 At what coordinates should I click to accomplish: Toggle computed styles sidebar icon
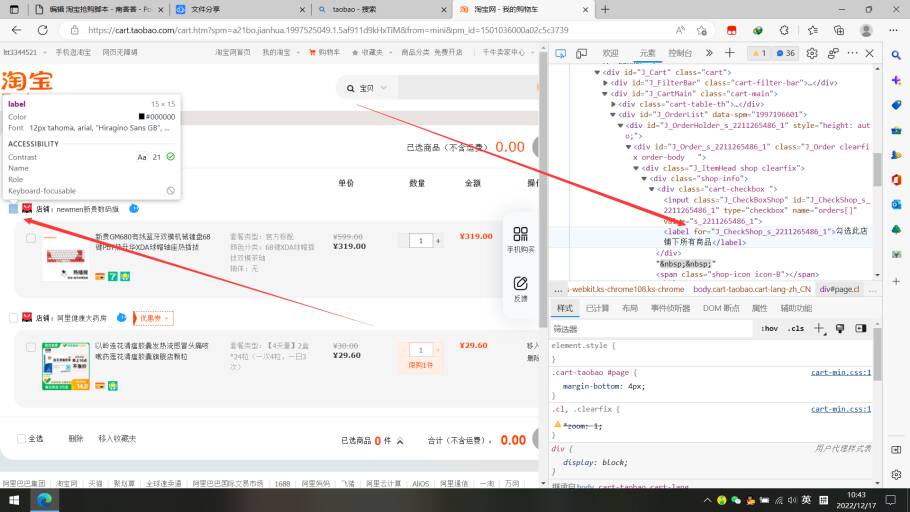(861, 329)
